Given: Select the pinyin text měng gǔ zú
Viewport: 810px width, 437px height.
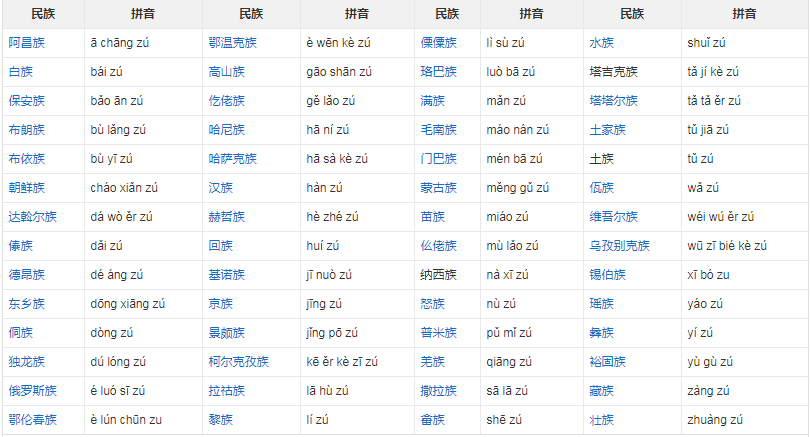Looking at the screenshot, I should [x=518, y=188].
